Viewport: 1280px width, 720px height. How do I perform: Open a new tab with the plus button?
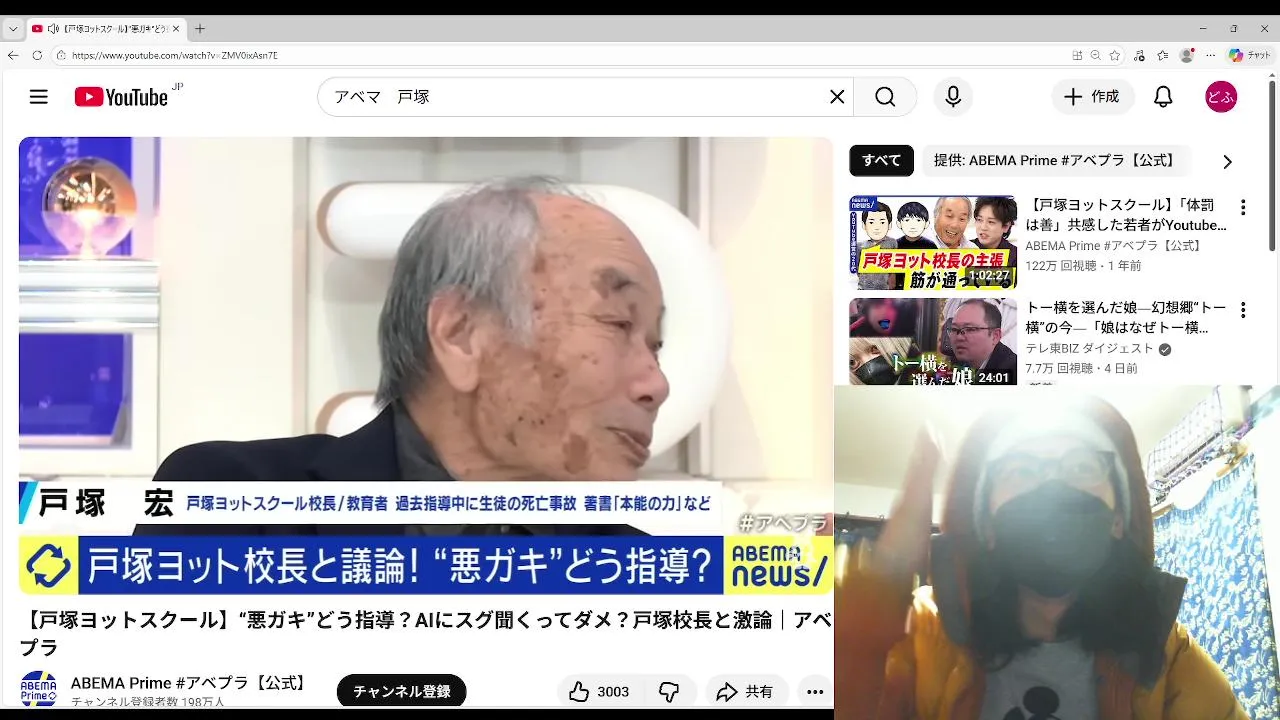tap(200, 29)
